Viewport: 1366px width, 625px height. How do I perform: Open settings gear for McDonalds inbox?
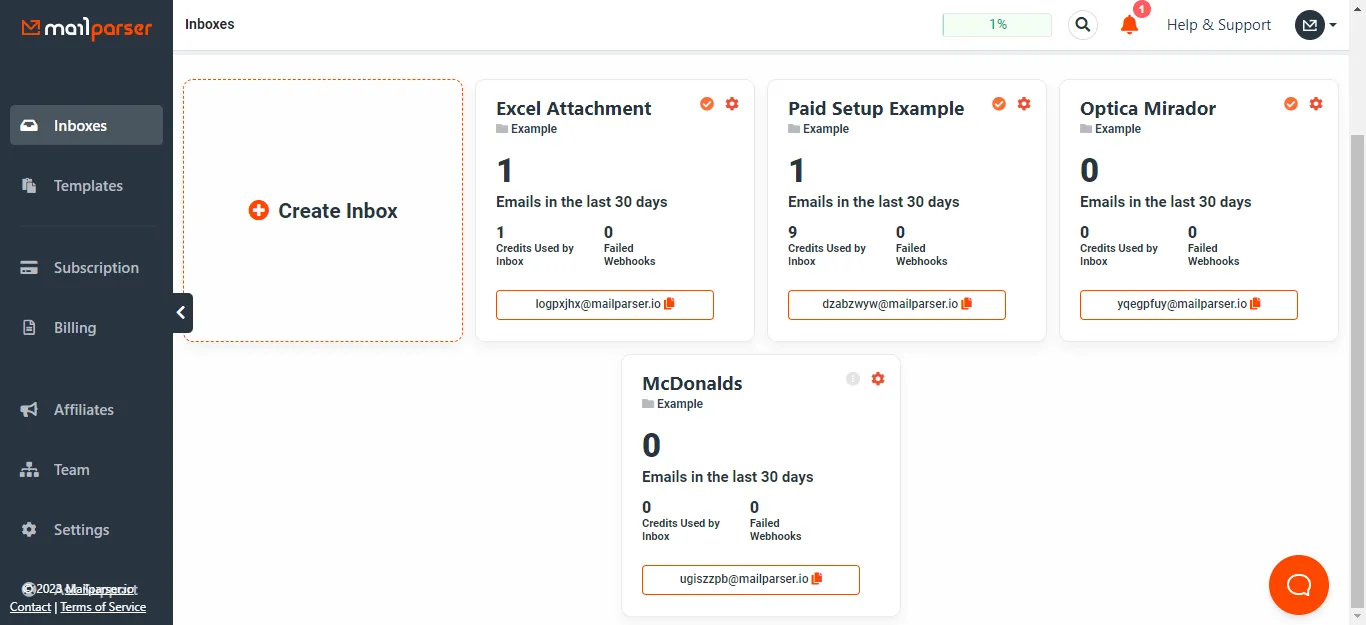[x=878, y=379]
